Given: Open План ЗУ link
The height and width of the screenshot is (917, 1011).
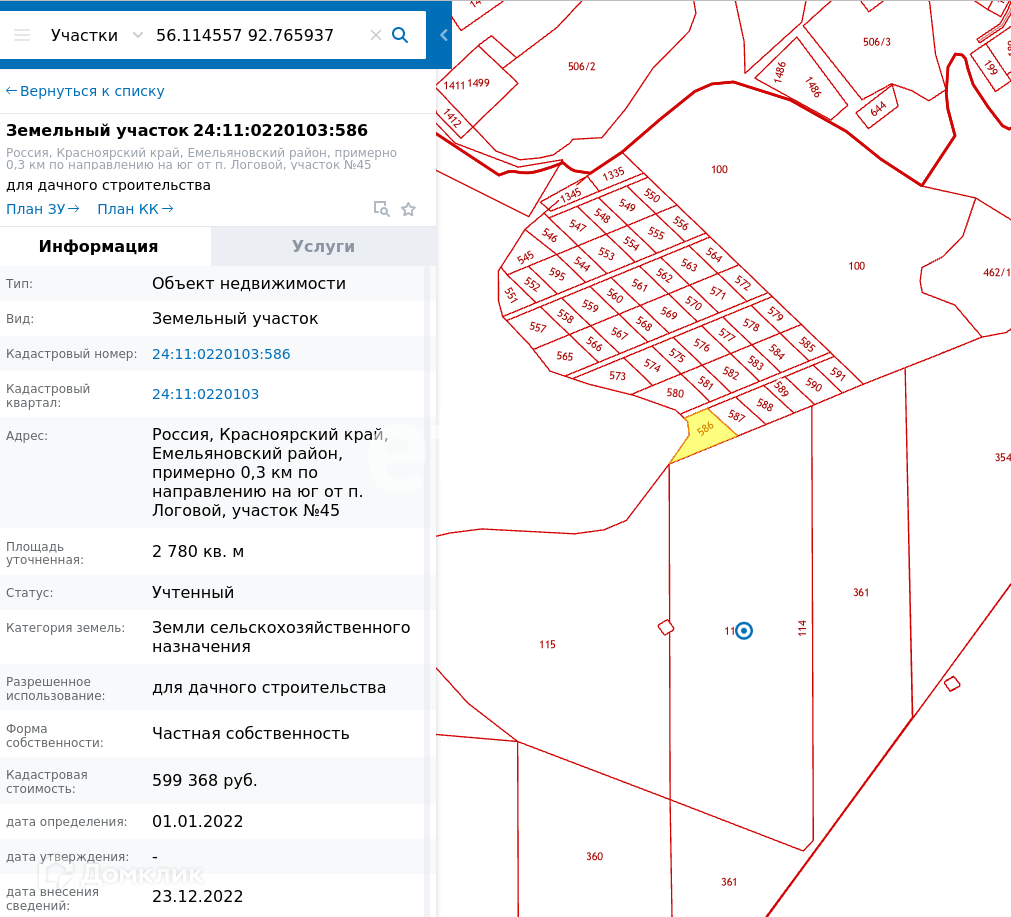Looking at the screenshot, I should click(x=43, y=209).
